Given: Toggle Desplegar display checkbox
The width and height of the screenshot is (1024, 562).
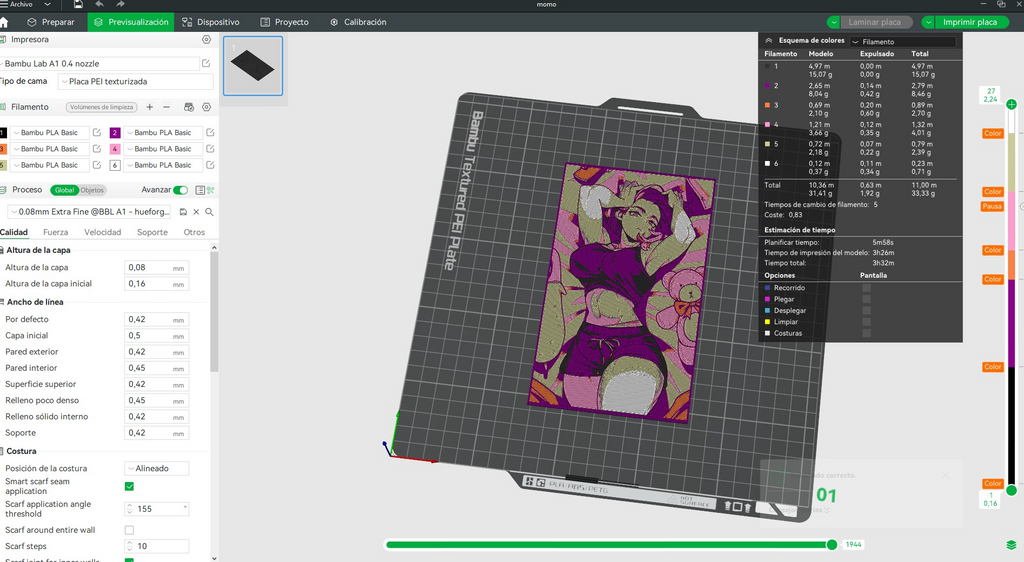Looking at the screenshot, I should coord(867,311).
